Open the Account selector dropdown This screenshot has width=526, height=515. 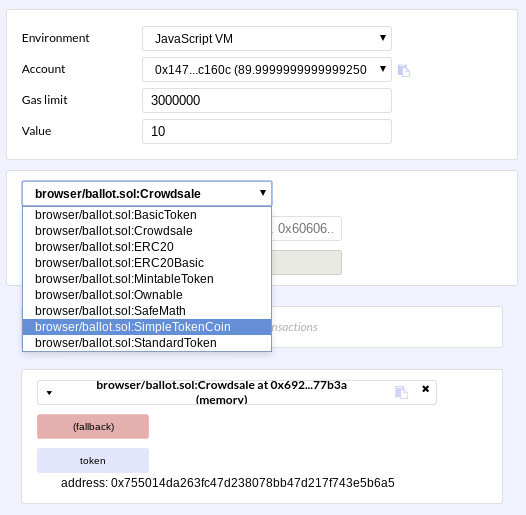pyautogui.click(x=267, y=69)
